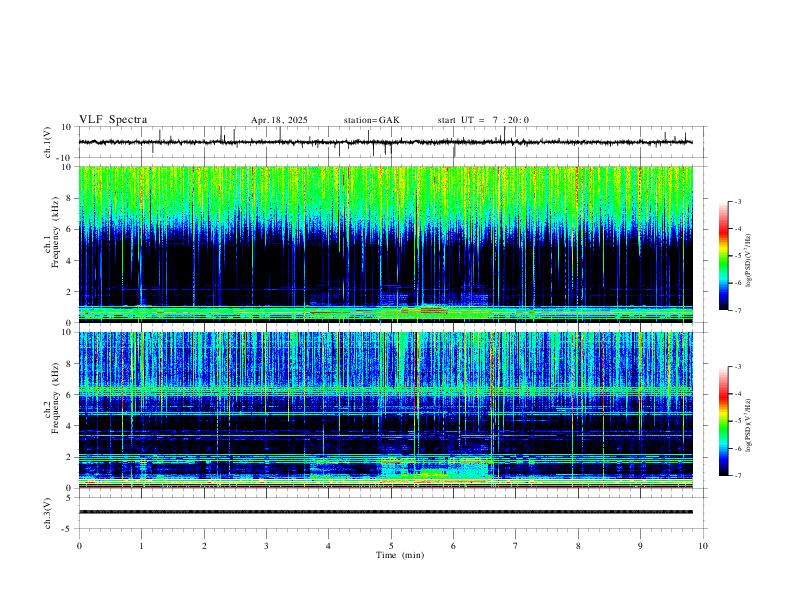Click the "ch.1(V)" axis label
Screen dimensions: 792x612
click(x=48, y=142)
